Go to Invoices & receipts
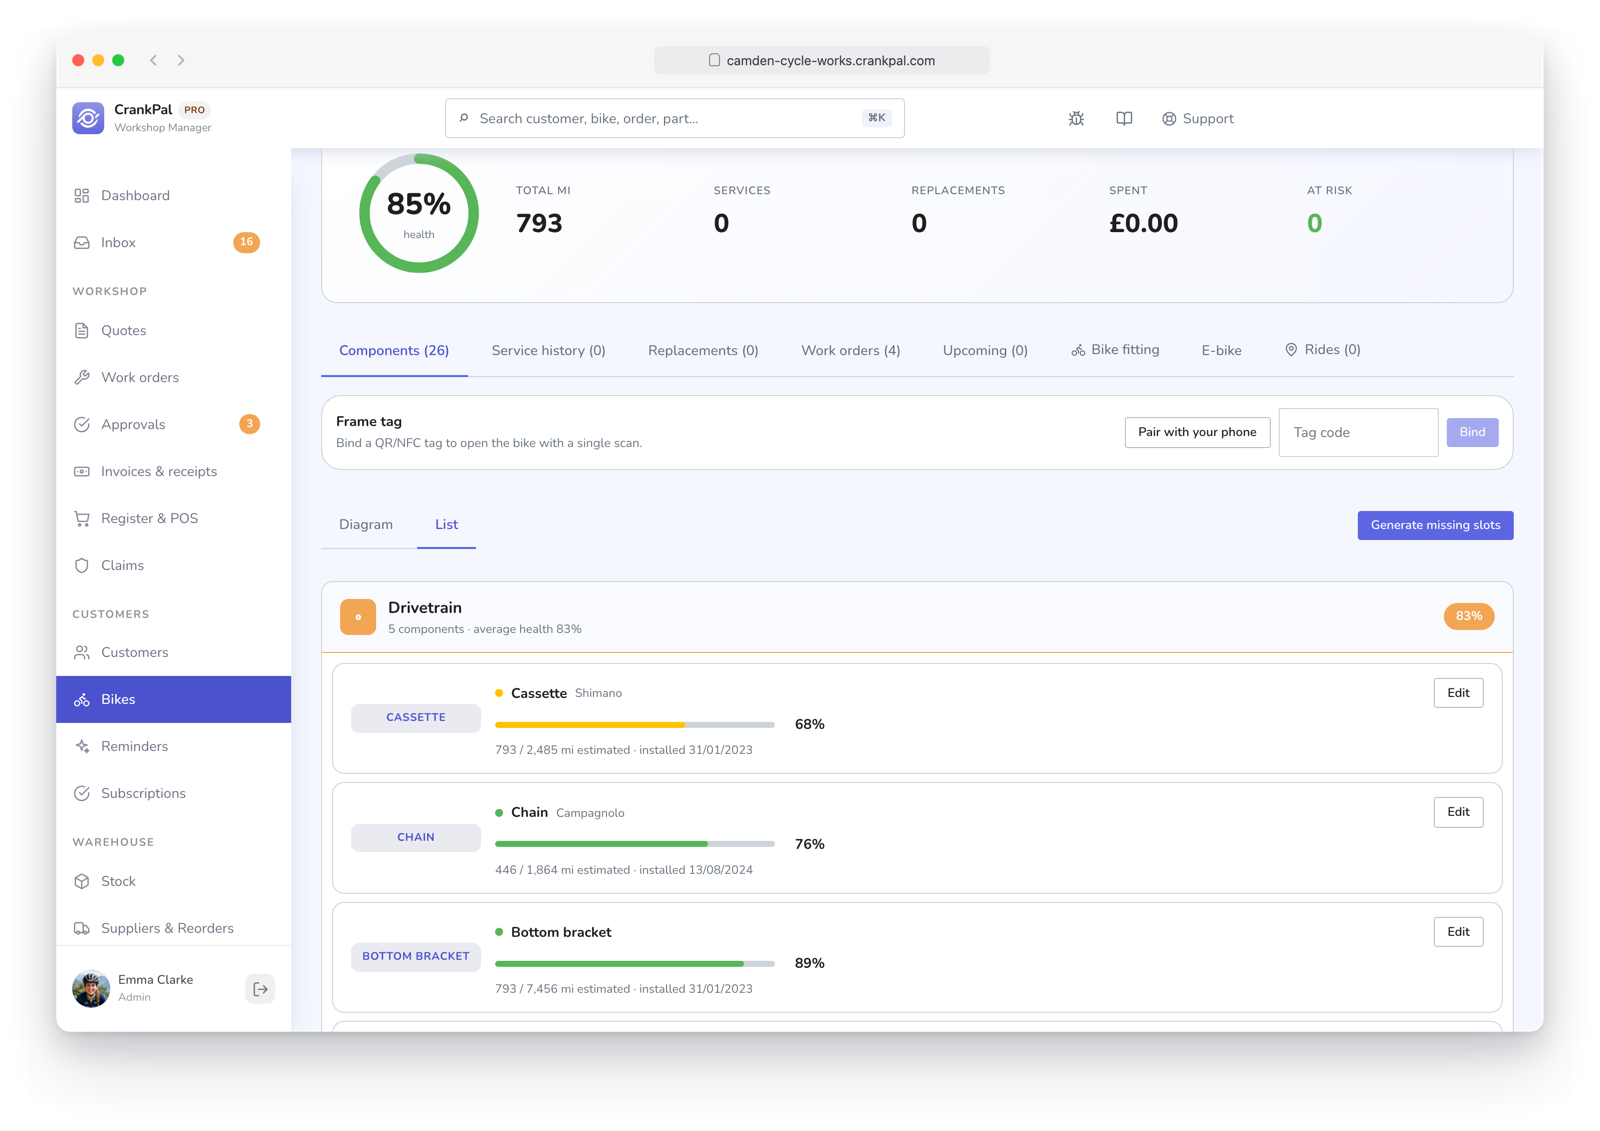1600x1131 pixels. tap(173, 471)
